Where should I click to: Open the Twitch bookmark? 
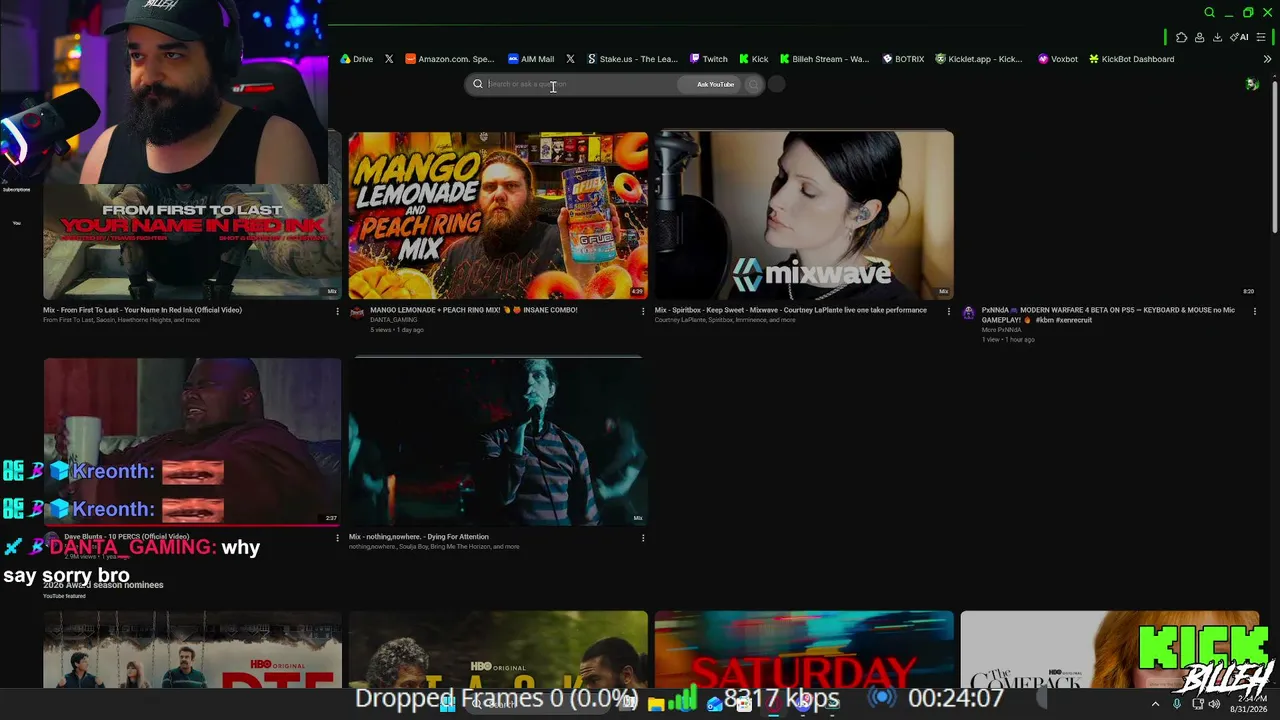[708, 59]
